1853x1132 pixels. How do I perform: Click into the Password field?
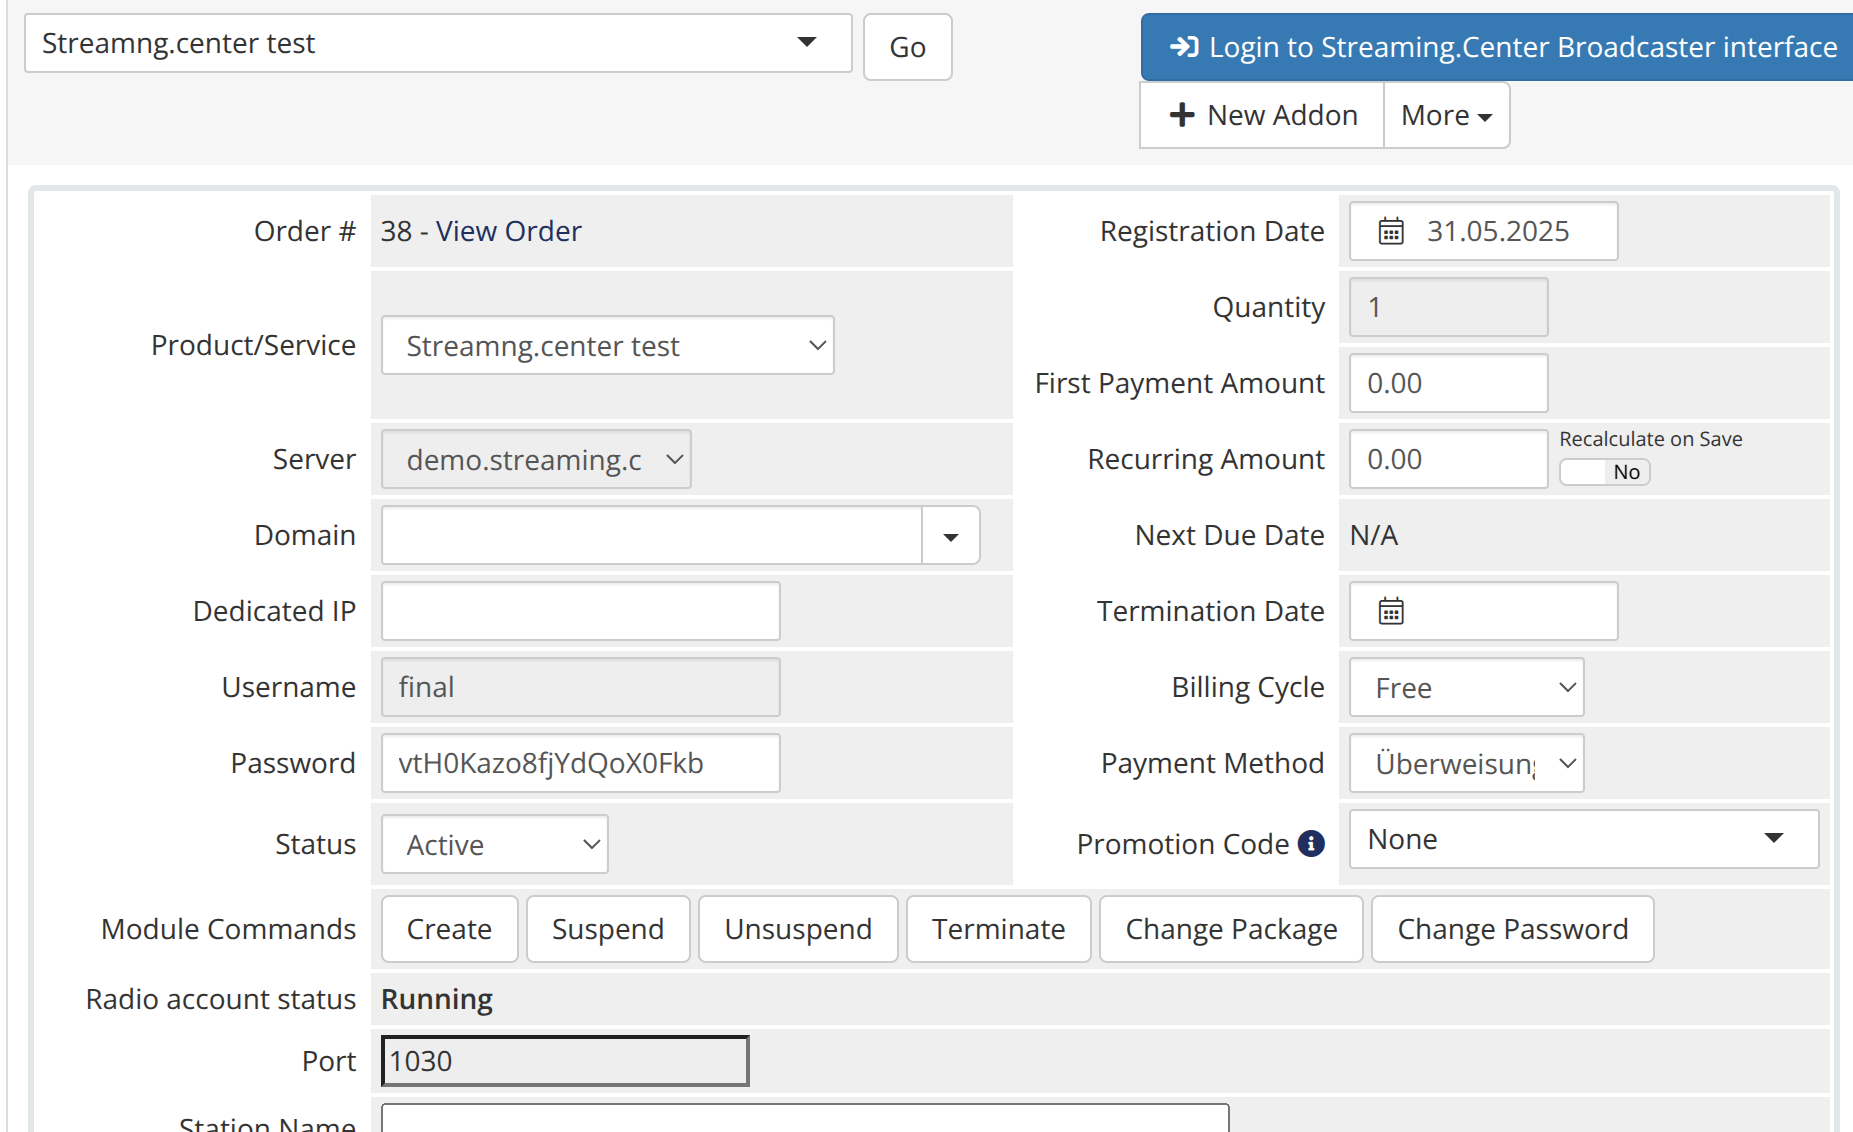[x=580, y=763]
